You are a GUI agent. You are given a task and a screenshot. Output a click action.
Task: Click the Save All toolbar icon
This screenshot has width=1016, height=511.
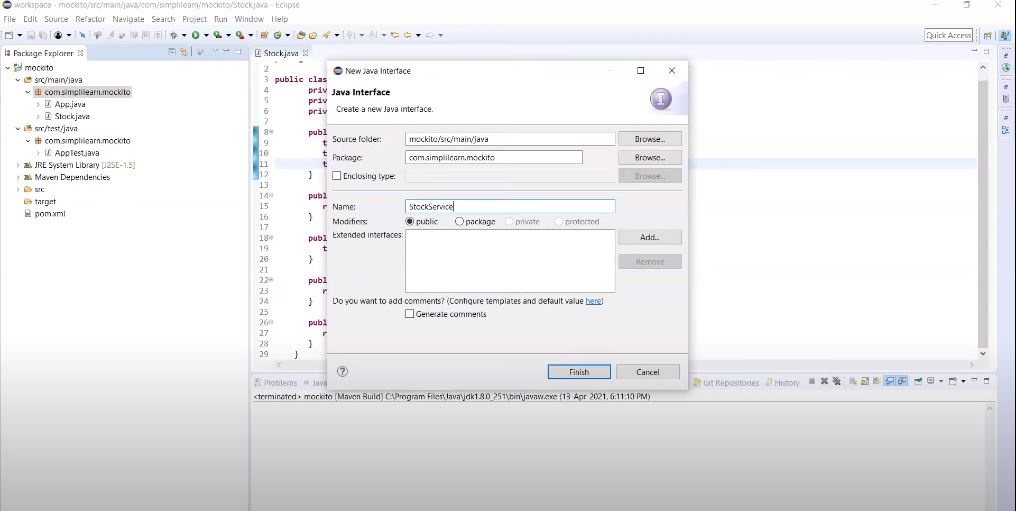pyautogui.click(x=43, y=35)
